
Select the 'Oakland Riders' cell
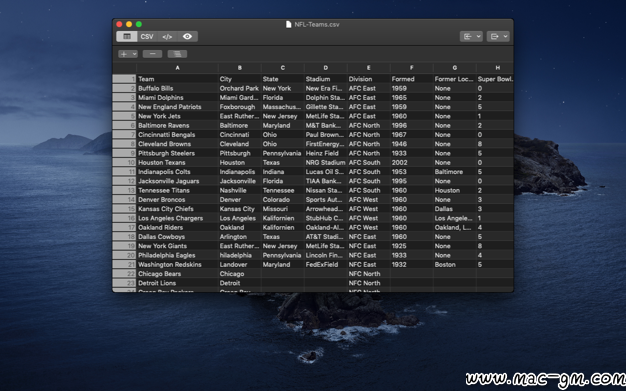(x=177, y=227)
